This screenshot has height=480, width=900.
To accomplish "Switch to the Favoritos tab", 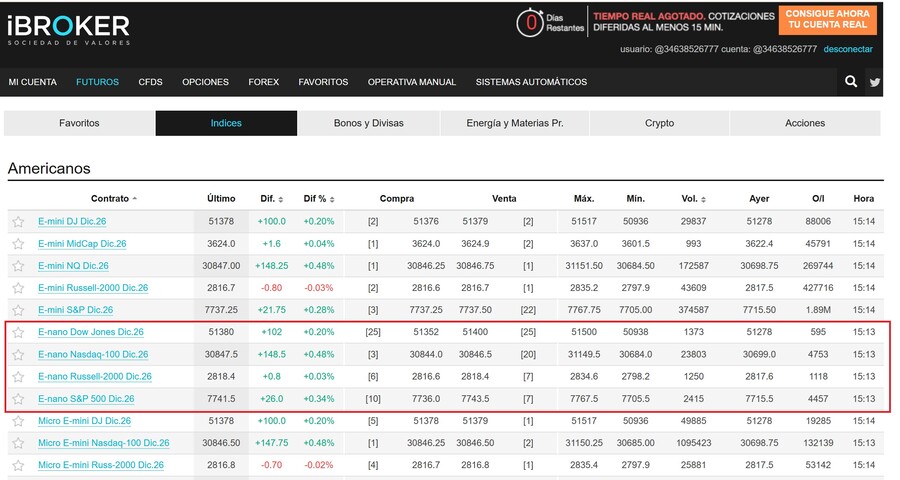I will [x=79, y=123].
